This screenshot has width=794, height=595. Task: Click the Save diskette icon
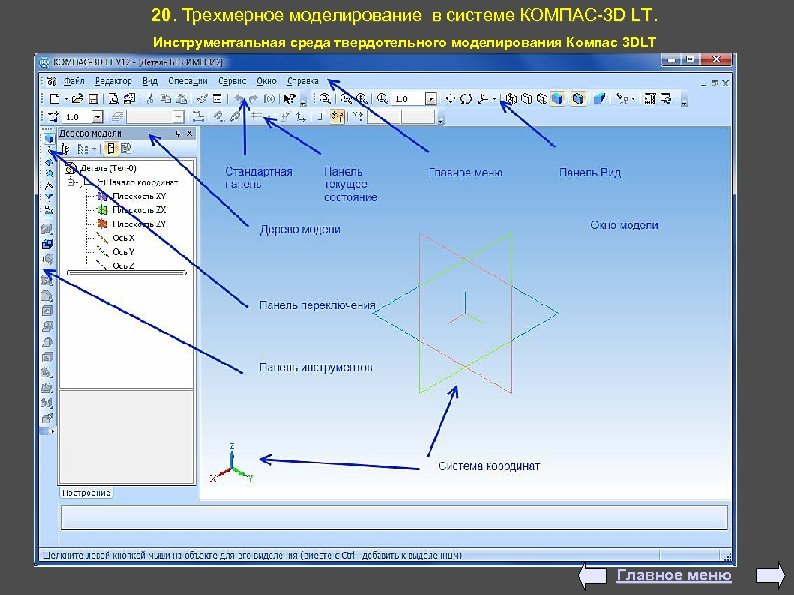pyautogui.click(x=93, y=99)
